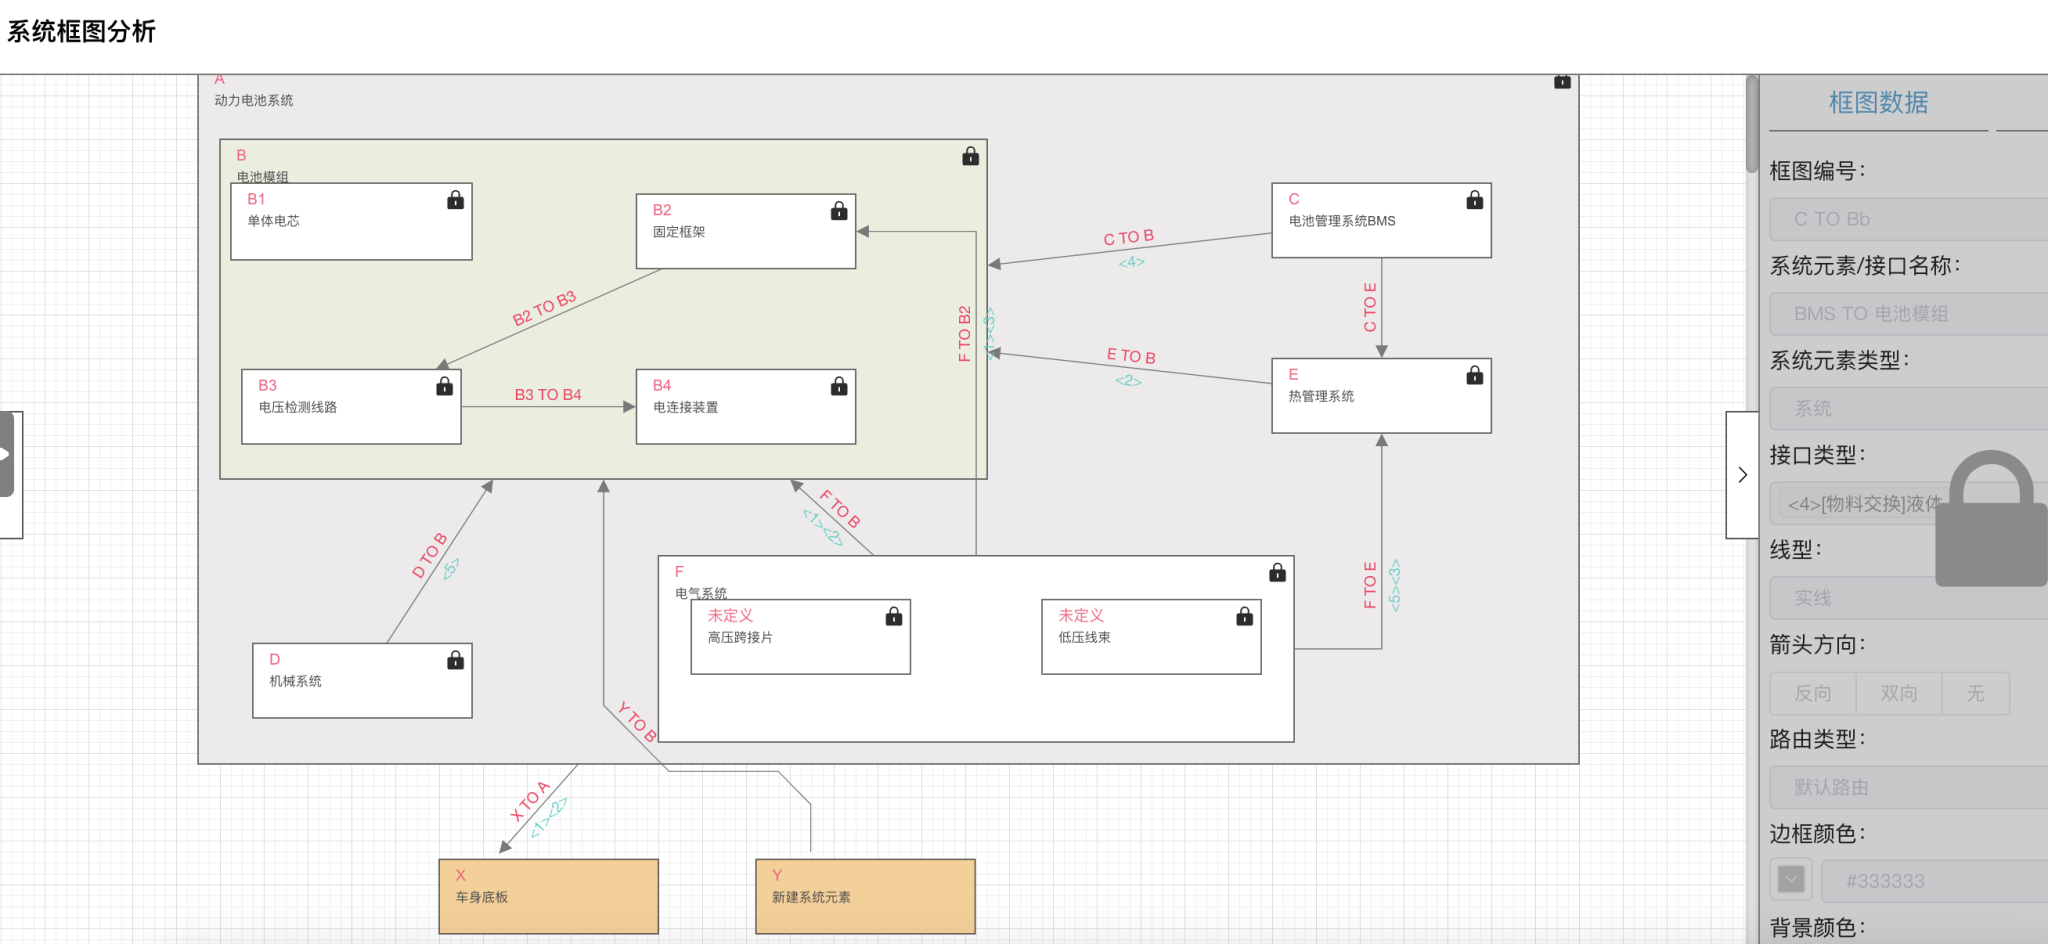Click lock icon on E 热管理系统 block
This screenshot has width=2048, height=944.
[x=1474, y=376]
